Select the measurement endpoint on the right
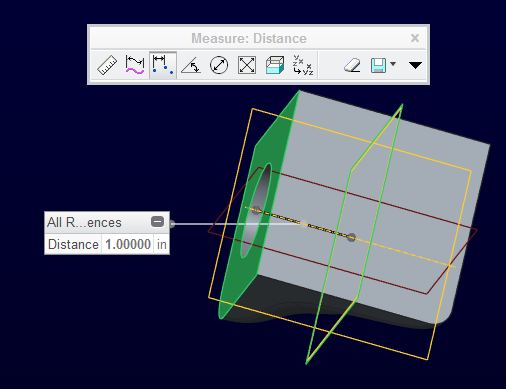This screenshot has height=389, width=506. [351, 237]
